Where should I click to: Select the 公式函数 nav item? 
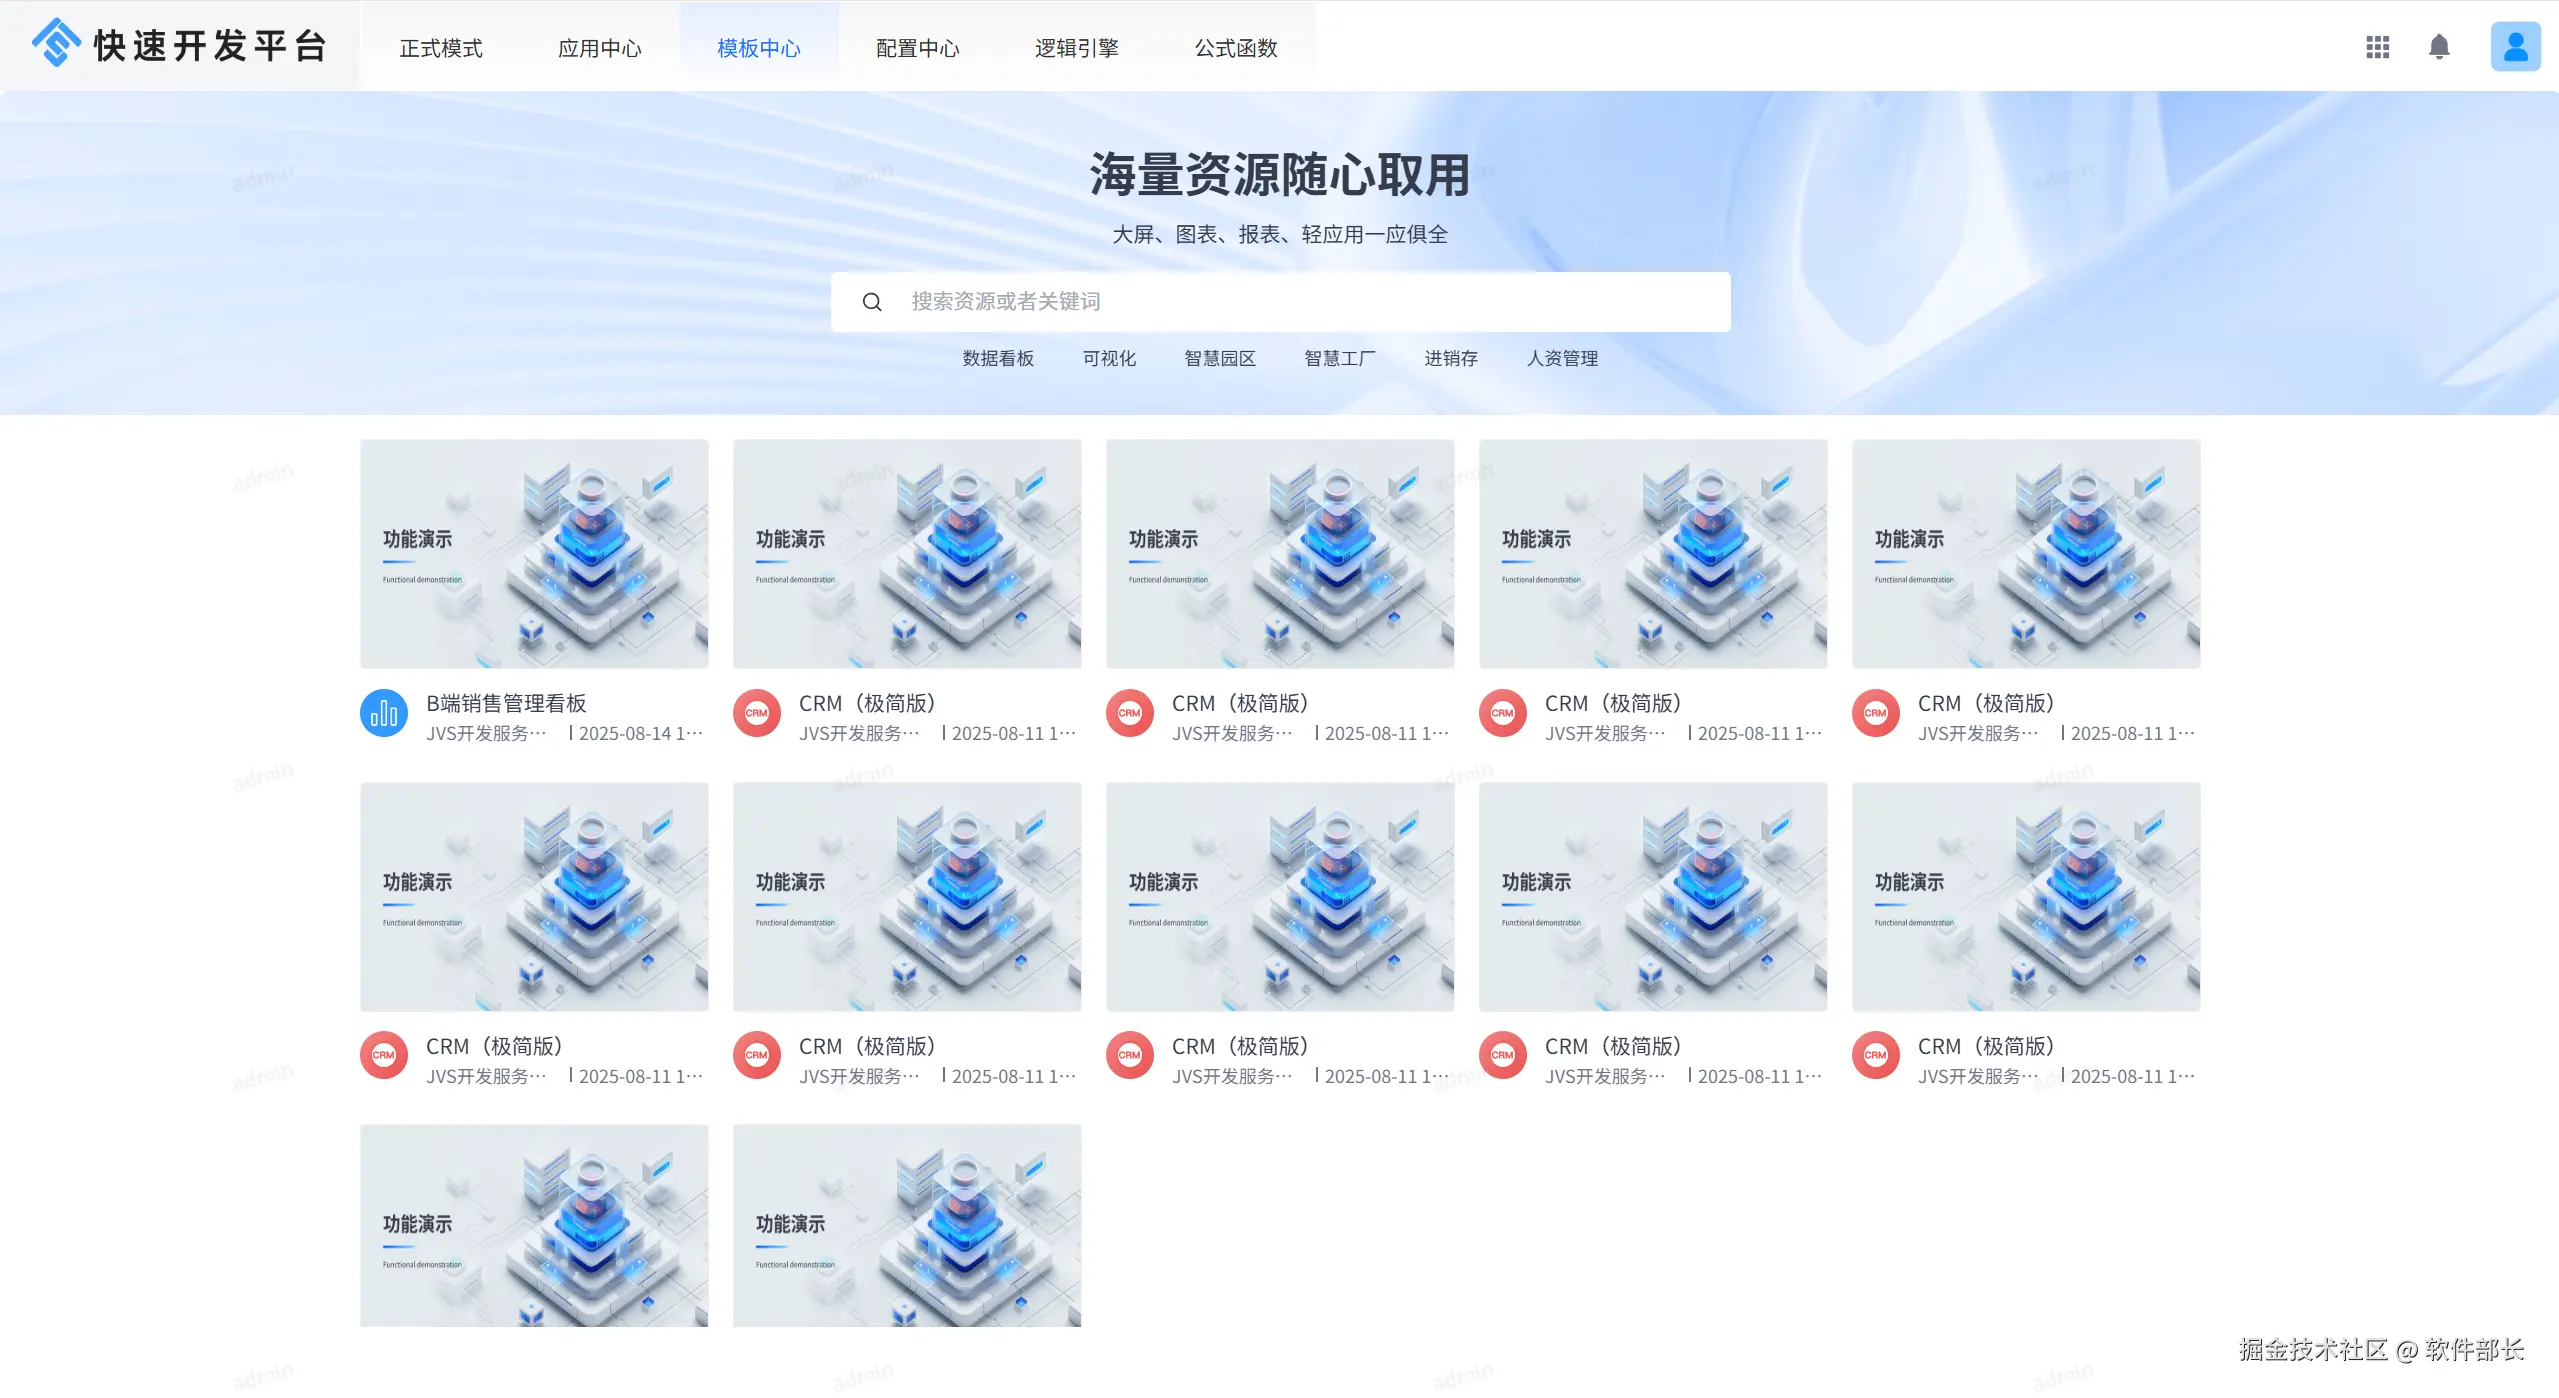1236,48
